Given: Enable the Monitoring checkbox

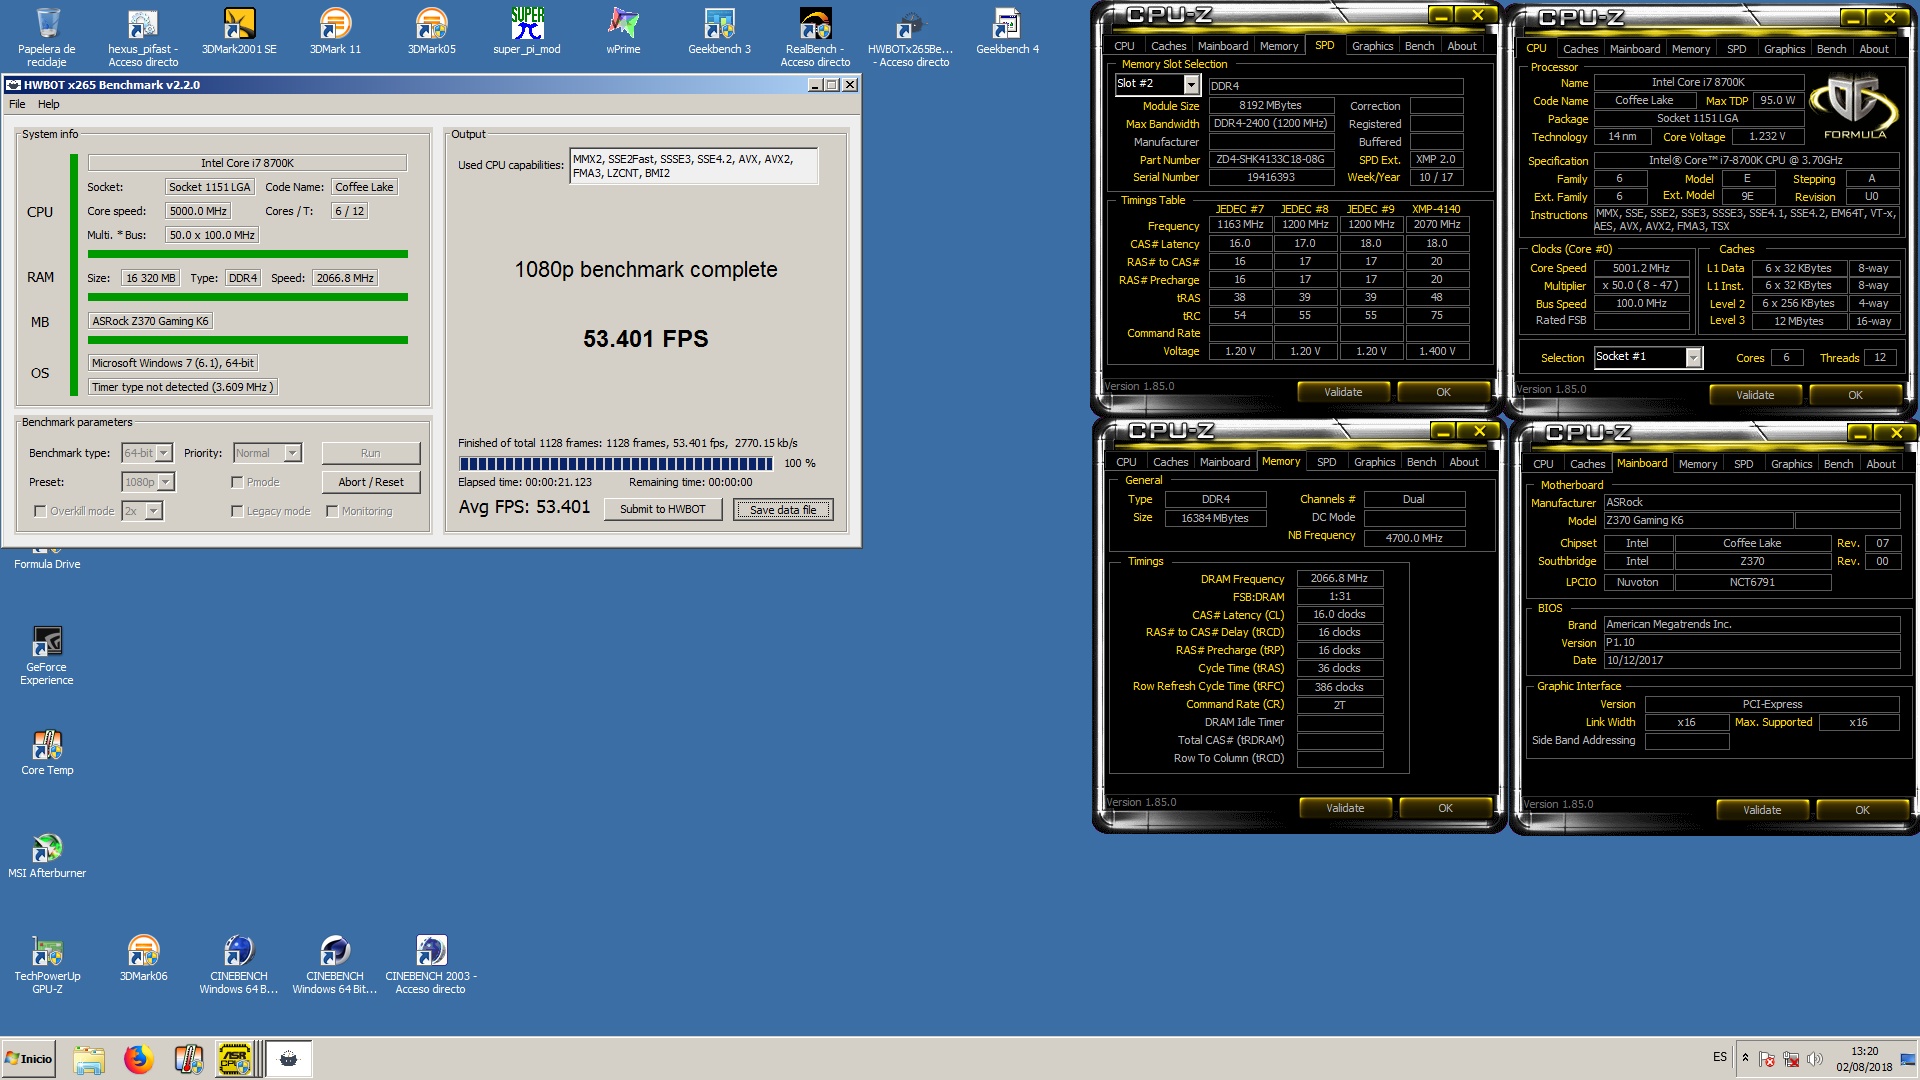Looking at the screenshot, I should [x=332, y=511].
